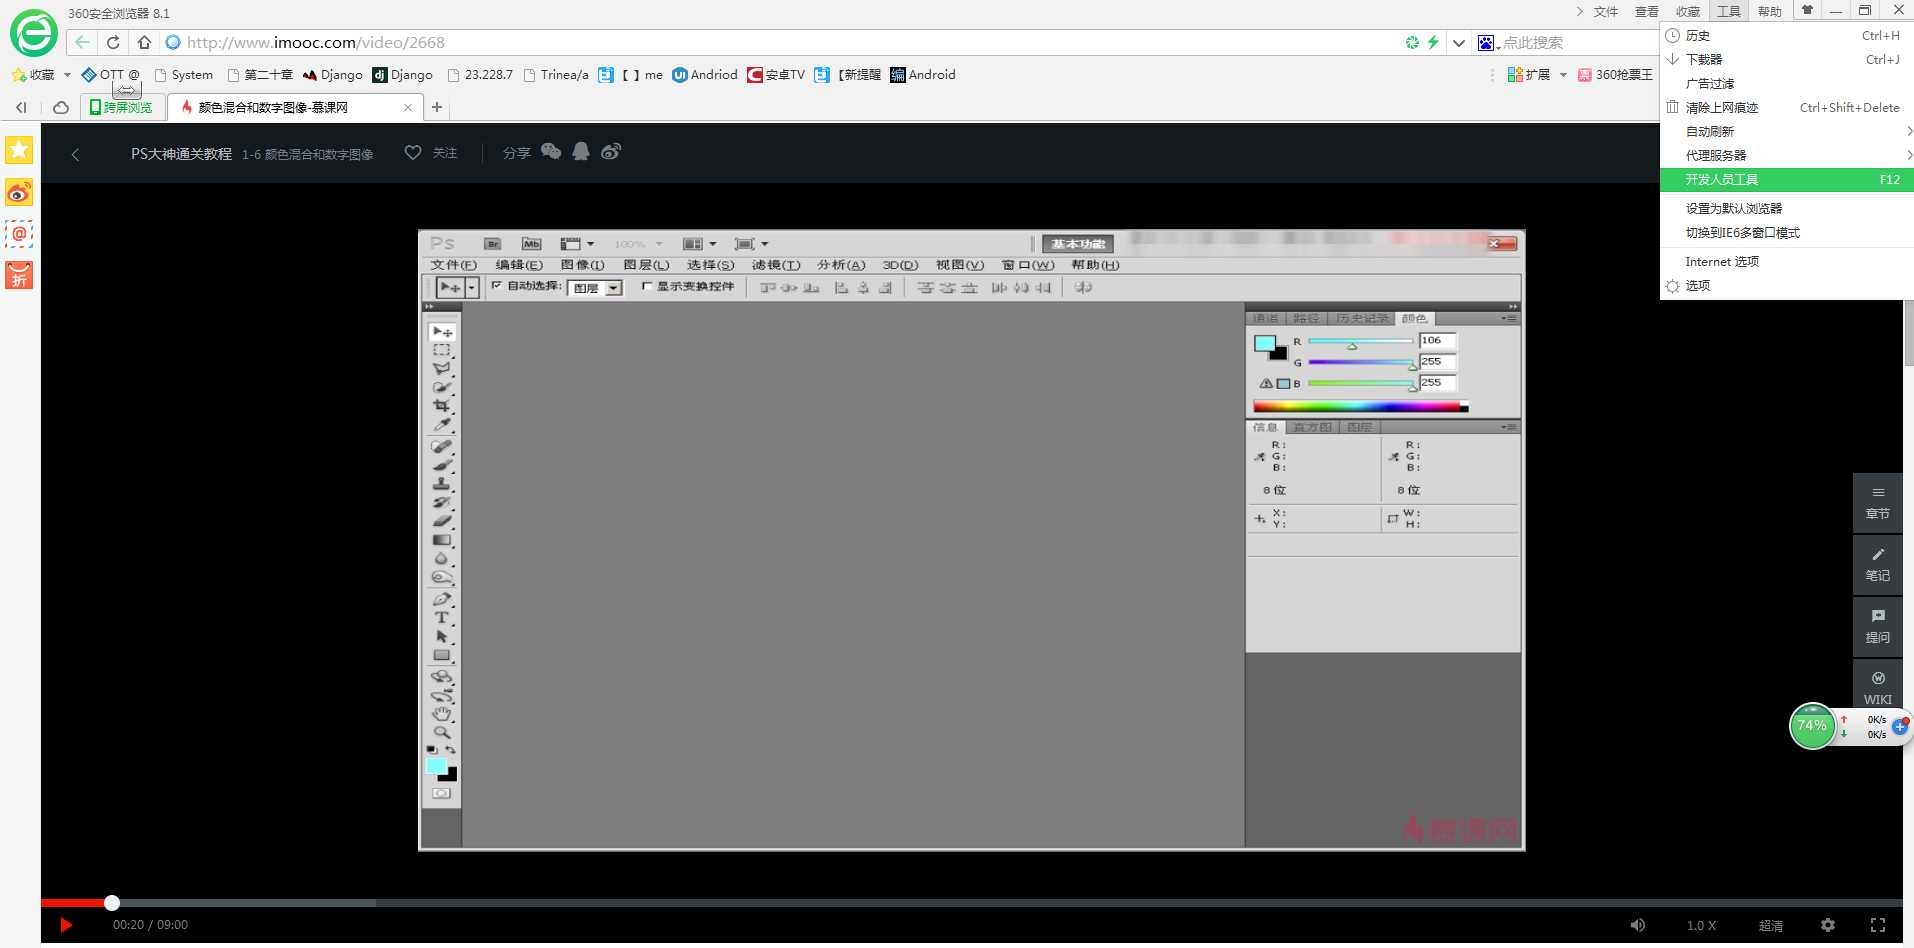Open the red @ mail sidebar icon
1914x948 pixels.
(x=19, y=233)
